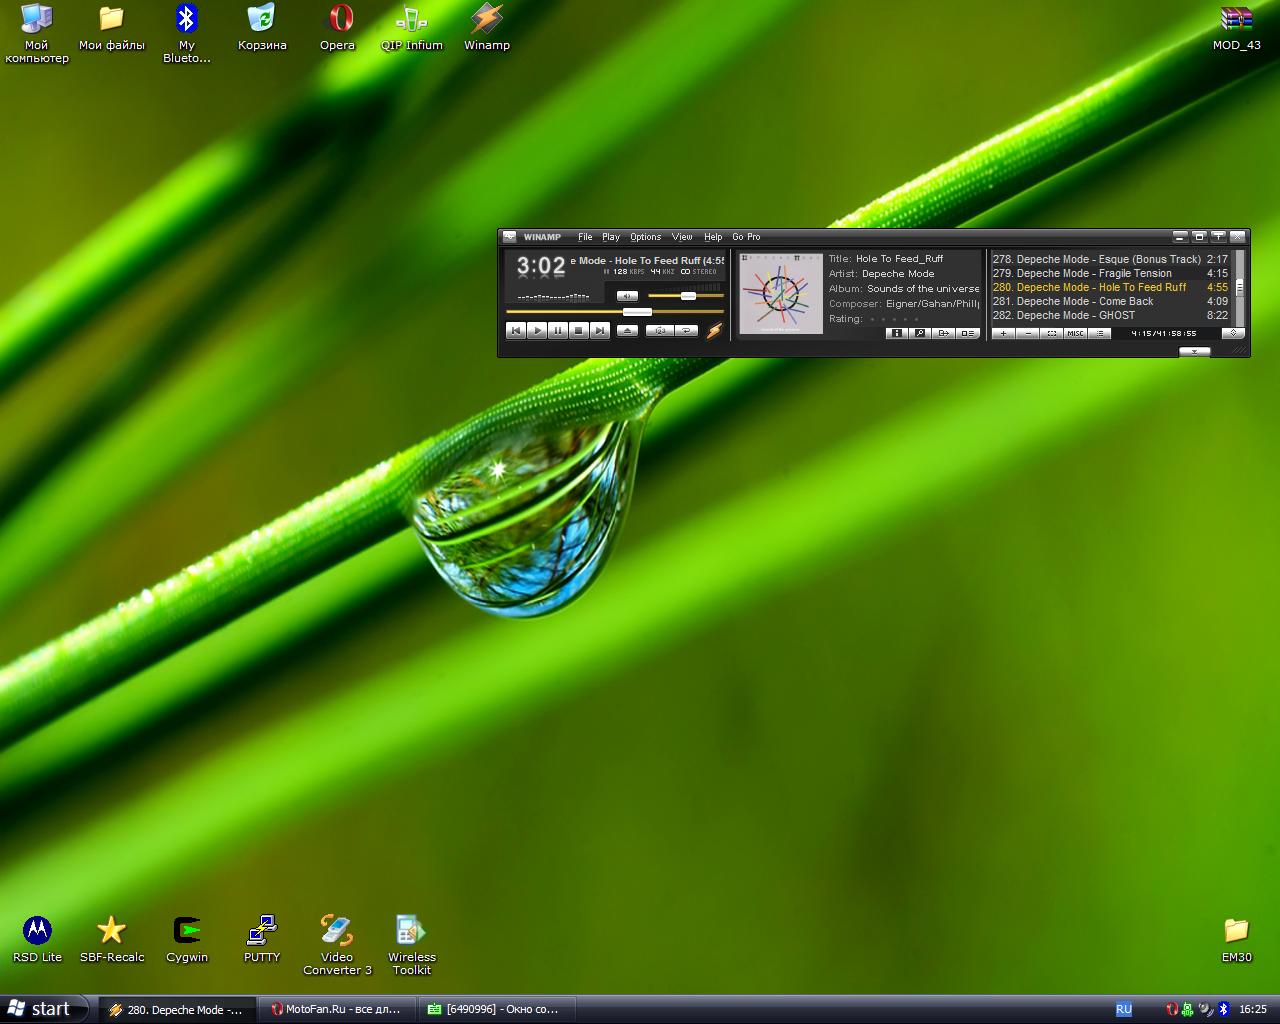Viewport: 1280px width, 1024px height.
Task: Select the Opera desktop icon
Action: (x=338, y=27)
